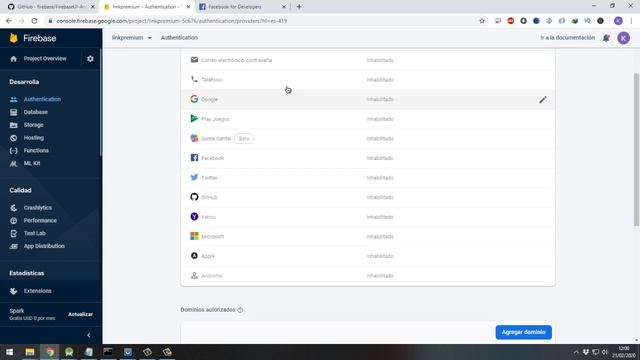Open a new browser tab
The height and width of the screenshot is (360, 640).
pyautogui.click(x=299, y=7)
